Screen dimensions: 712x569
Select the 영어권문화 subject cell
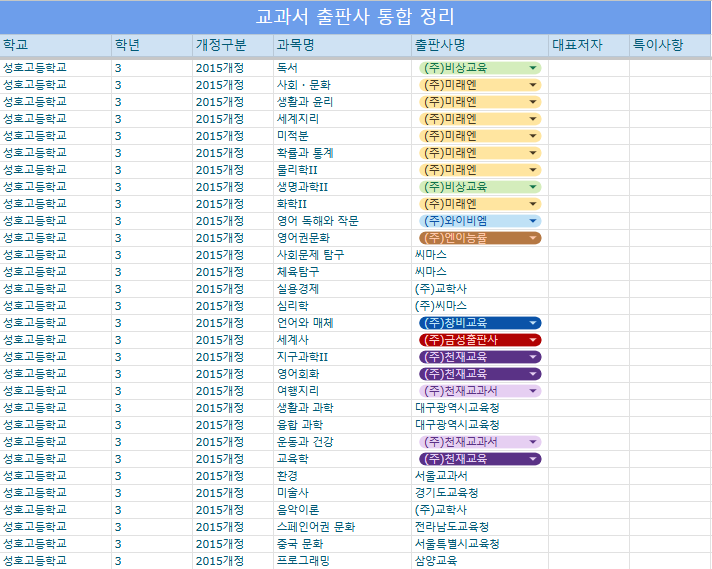342,238
